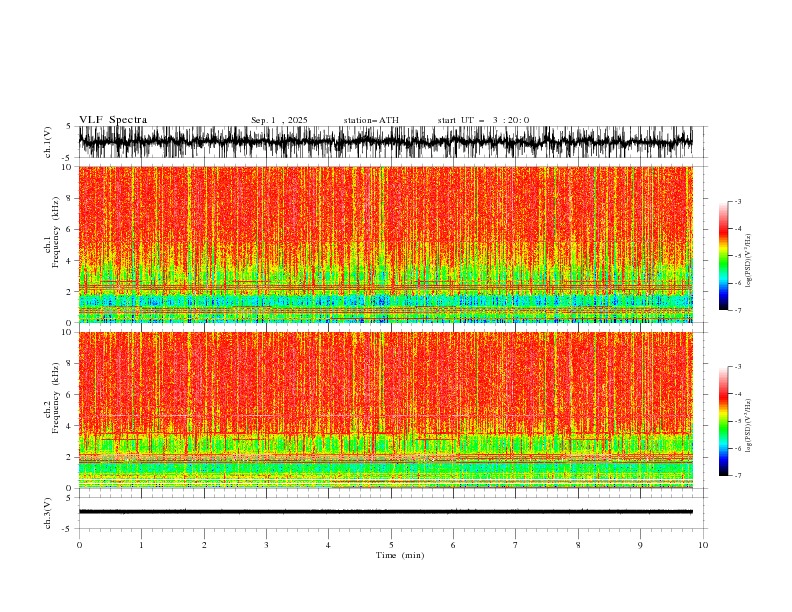Click the 'station=ATH' label
The width and height of the screenshot is (792, 612).
371,120
